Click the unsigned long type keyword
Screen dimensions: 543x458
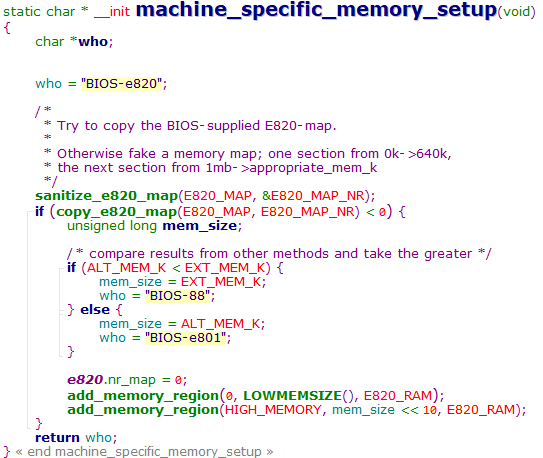112,226
